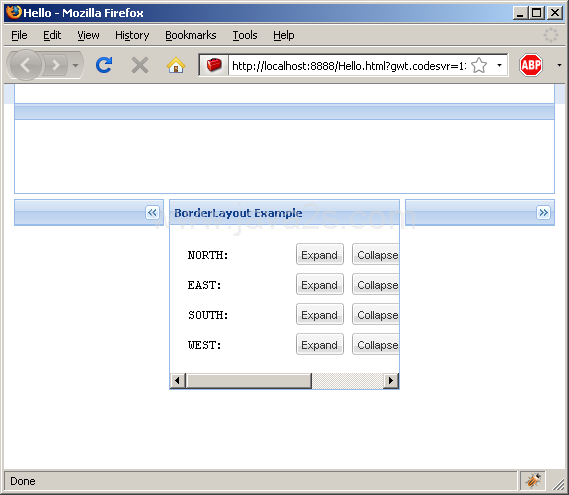Click Collapse button for SOUTH
This screenshot has height=495, width=569.
pyautogui.click(x=376, y=315)
